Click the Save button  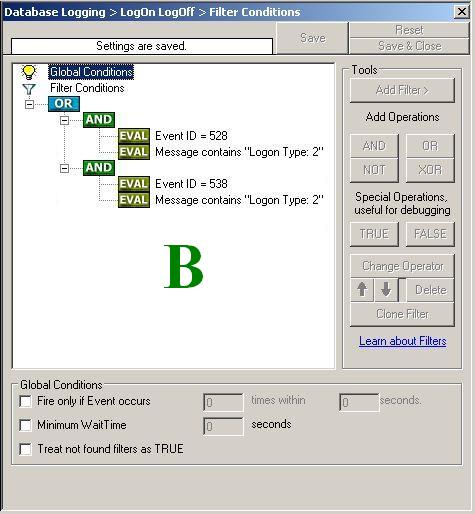coord(312,38)
